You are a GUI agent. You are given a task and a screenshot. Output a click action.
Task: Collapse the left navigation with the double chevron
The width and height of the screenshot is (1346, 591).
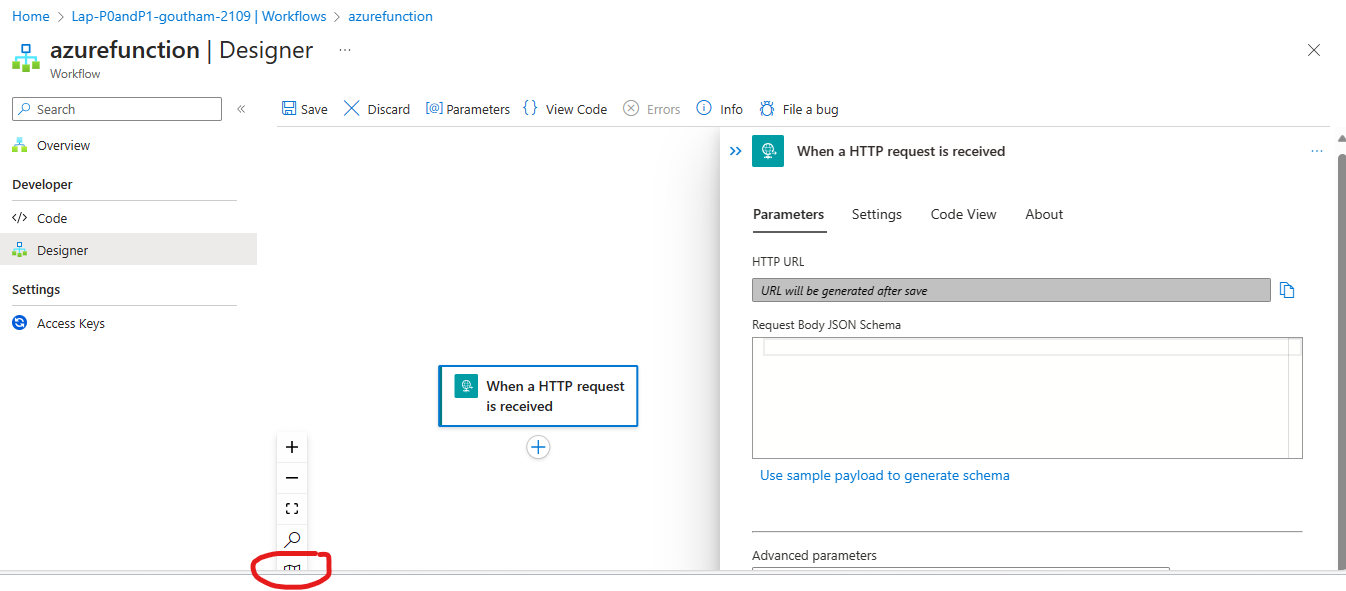pos(241,108)
